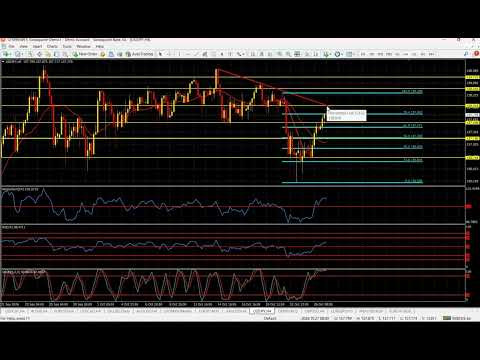Click the current price label on price axis
This screenshot has width=480, height=360.
tap(472, 115)
